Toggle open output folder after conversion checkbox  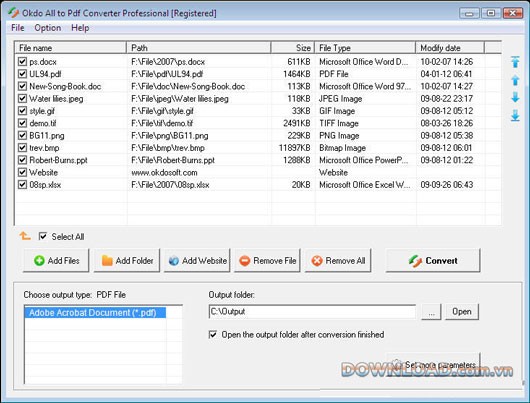213,335
